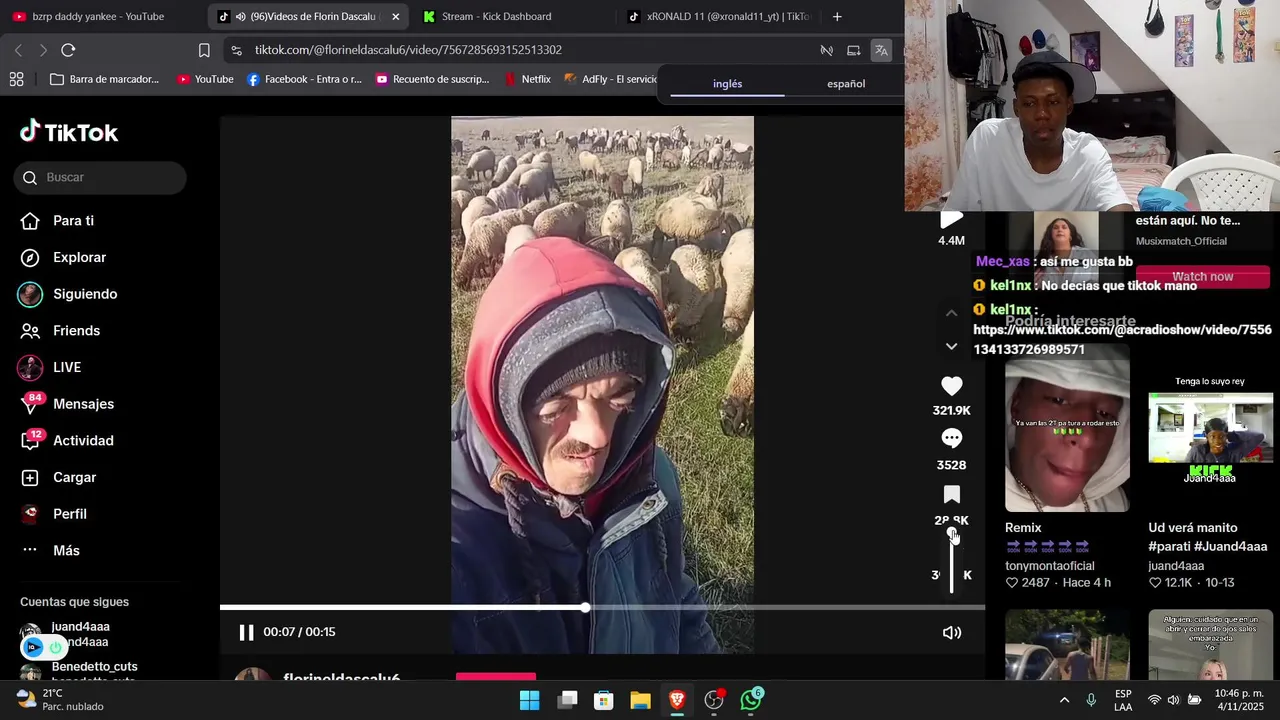The height and width of the screenshot is (720, 1280).
Task: Open comments bubble showing 3528
Action: click(x=951, y=439)
